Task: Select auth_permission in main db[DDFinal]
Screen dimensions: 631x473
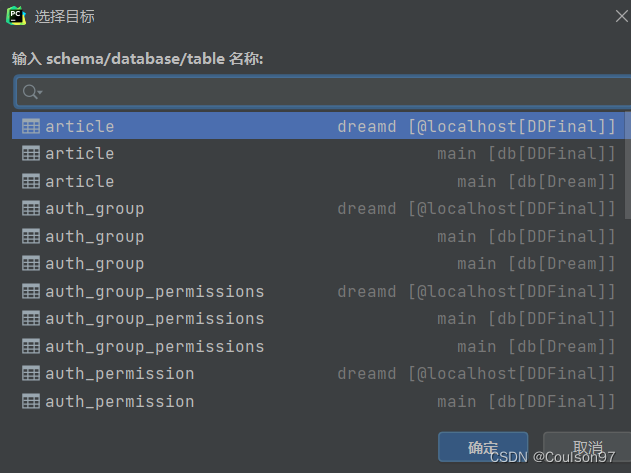Action: [319, 401]
